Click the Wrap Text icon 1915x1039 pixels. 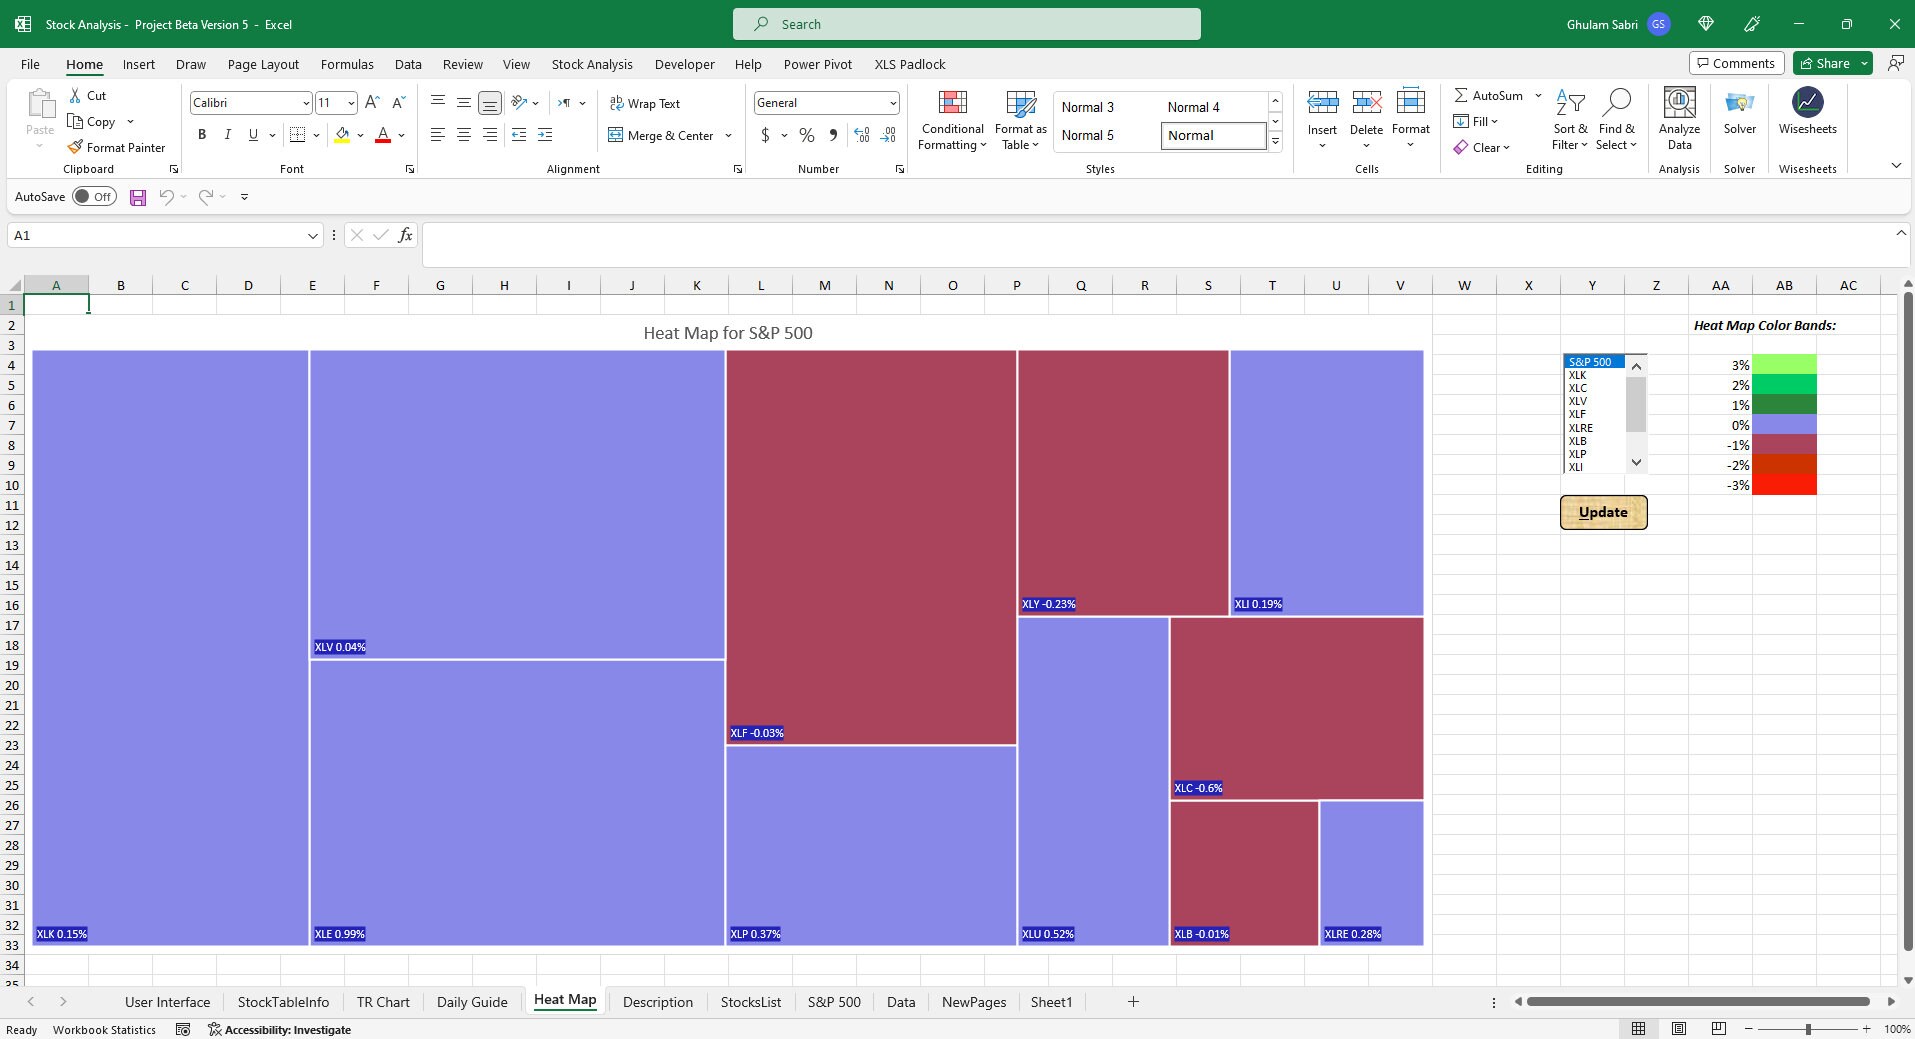click(646, 103)
